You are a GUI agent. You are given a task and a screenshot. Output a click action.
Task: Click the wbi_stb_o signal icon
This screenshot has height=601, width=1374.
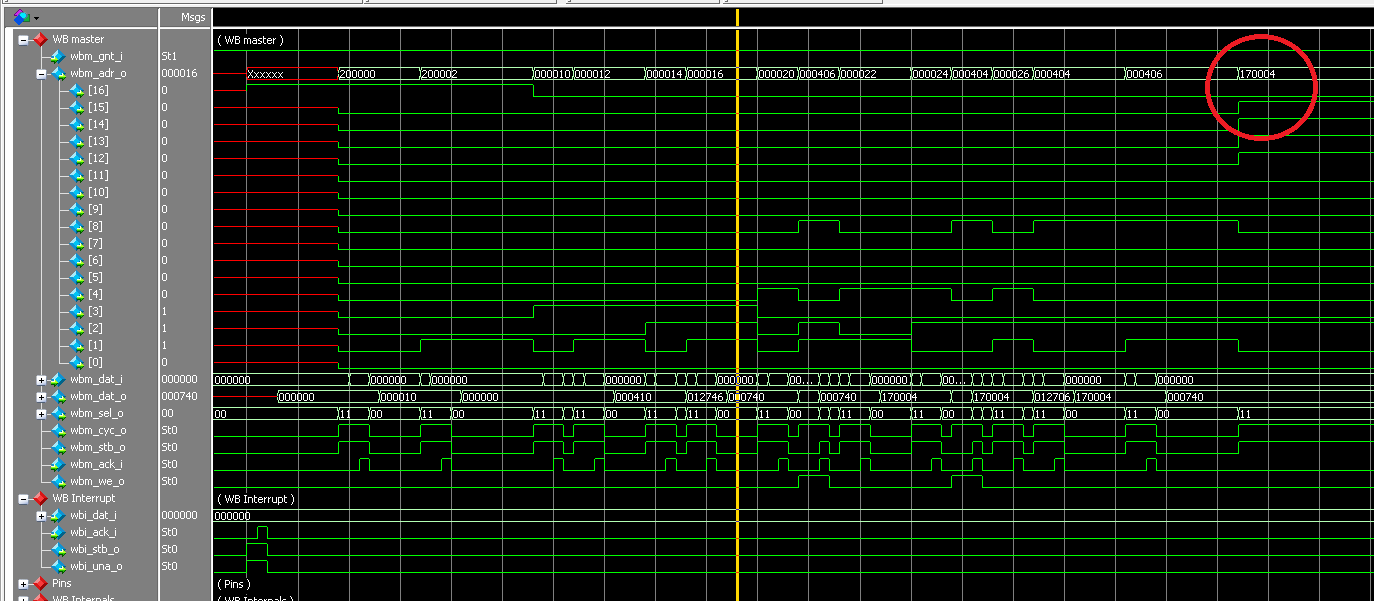tap(57, 549)
